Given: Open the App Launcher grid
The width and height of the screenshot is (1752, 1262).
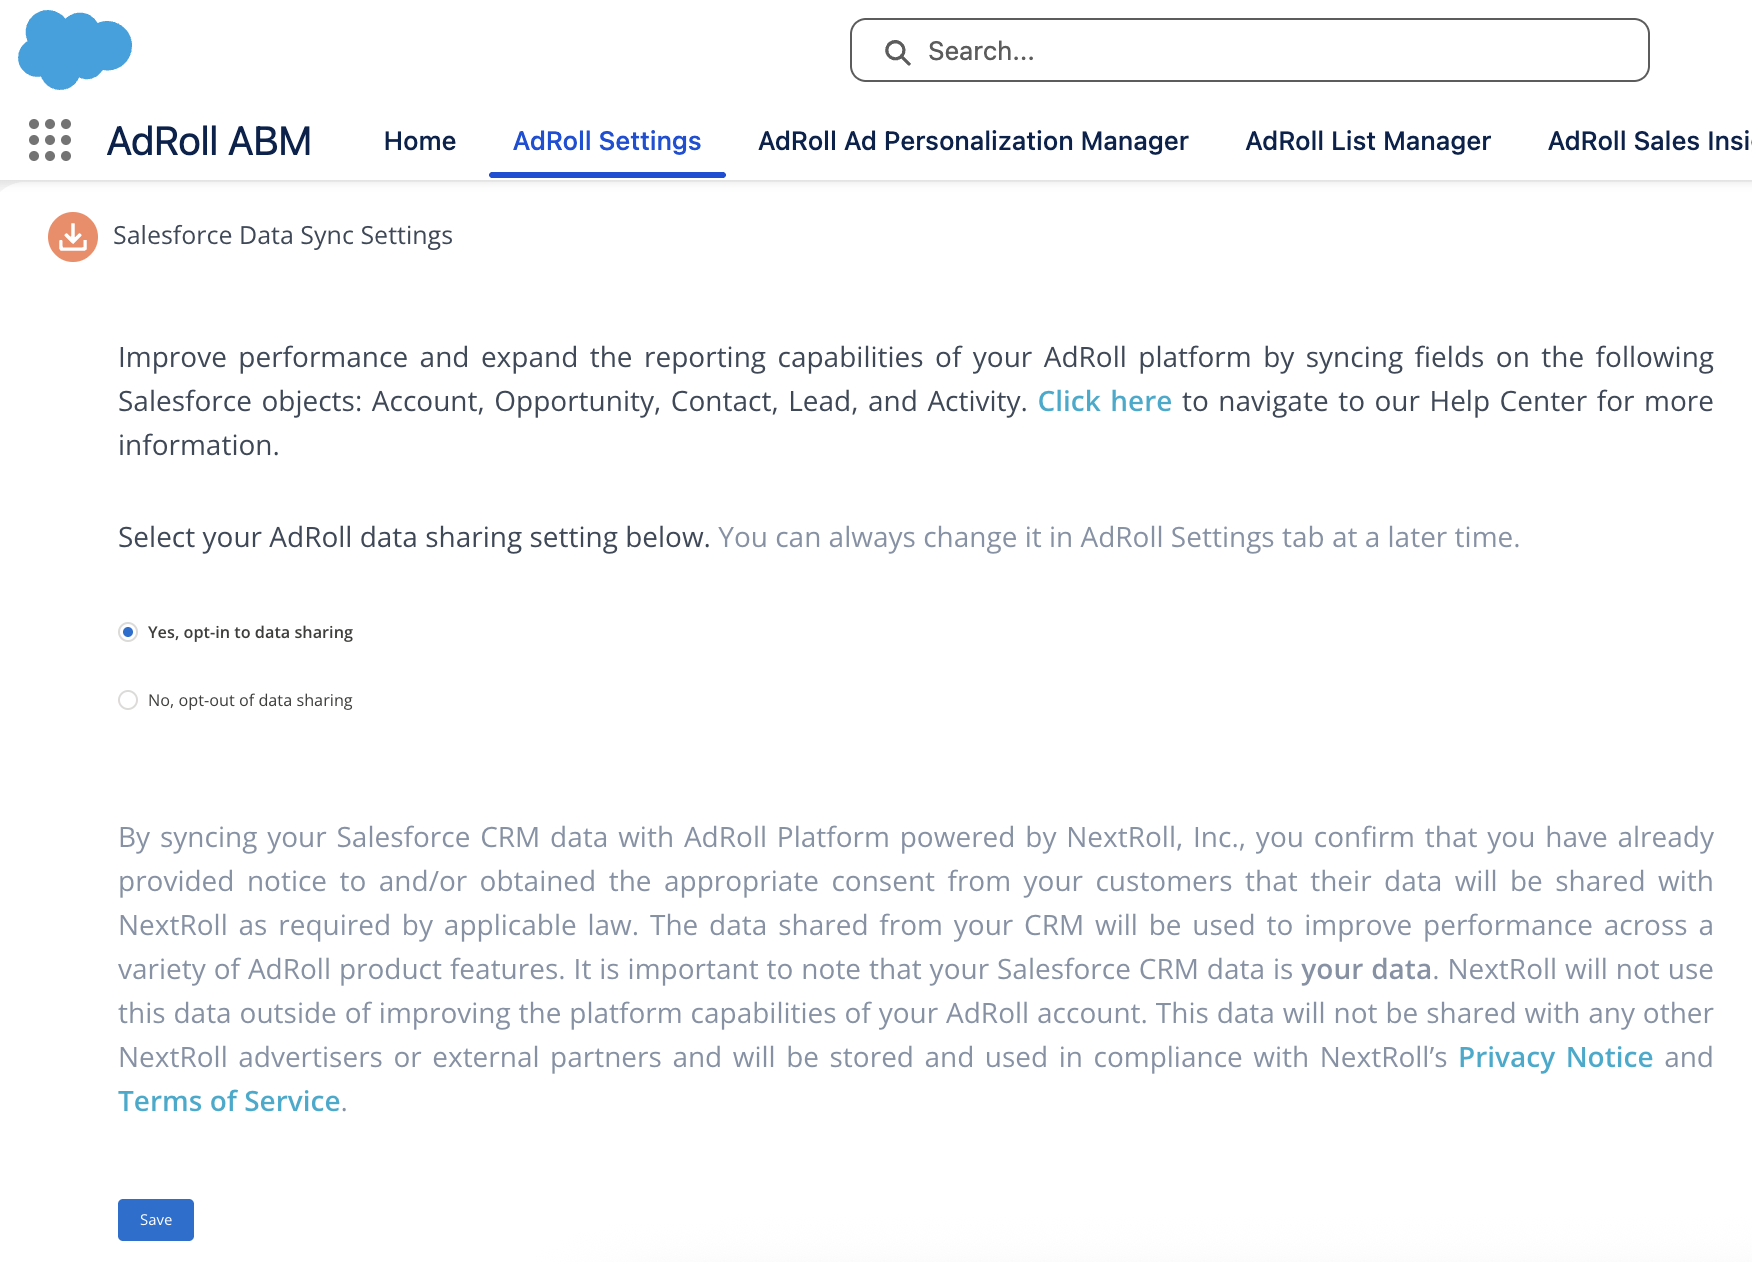Looking at the screenshot, I should 50,140.
